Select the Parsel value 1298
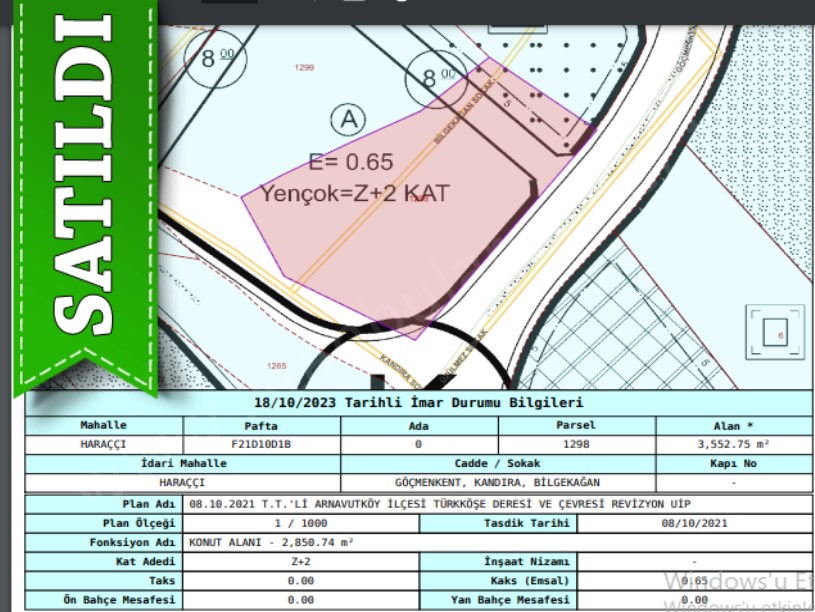Screen dimensions: 815x612 [x=576, y=444]
